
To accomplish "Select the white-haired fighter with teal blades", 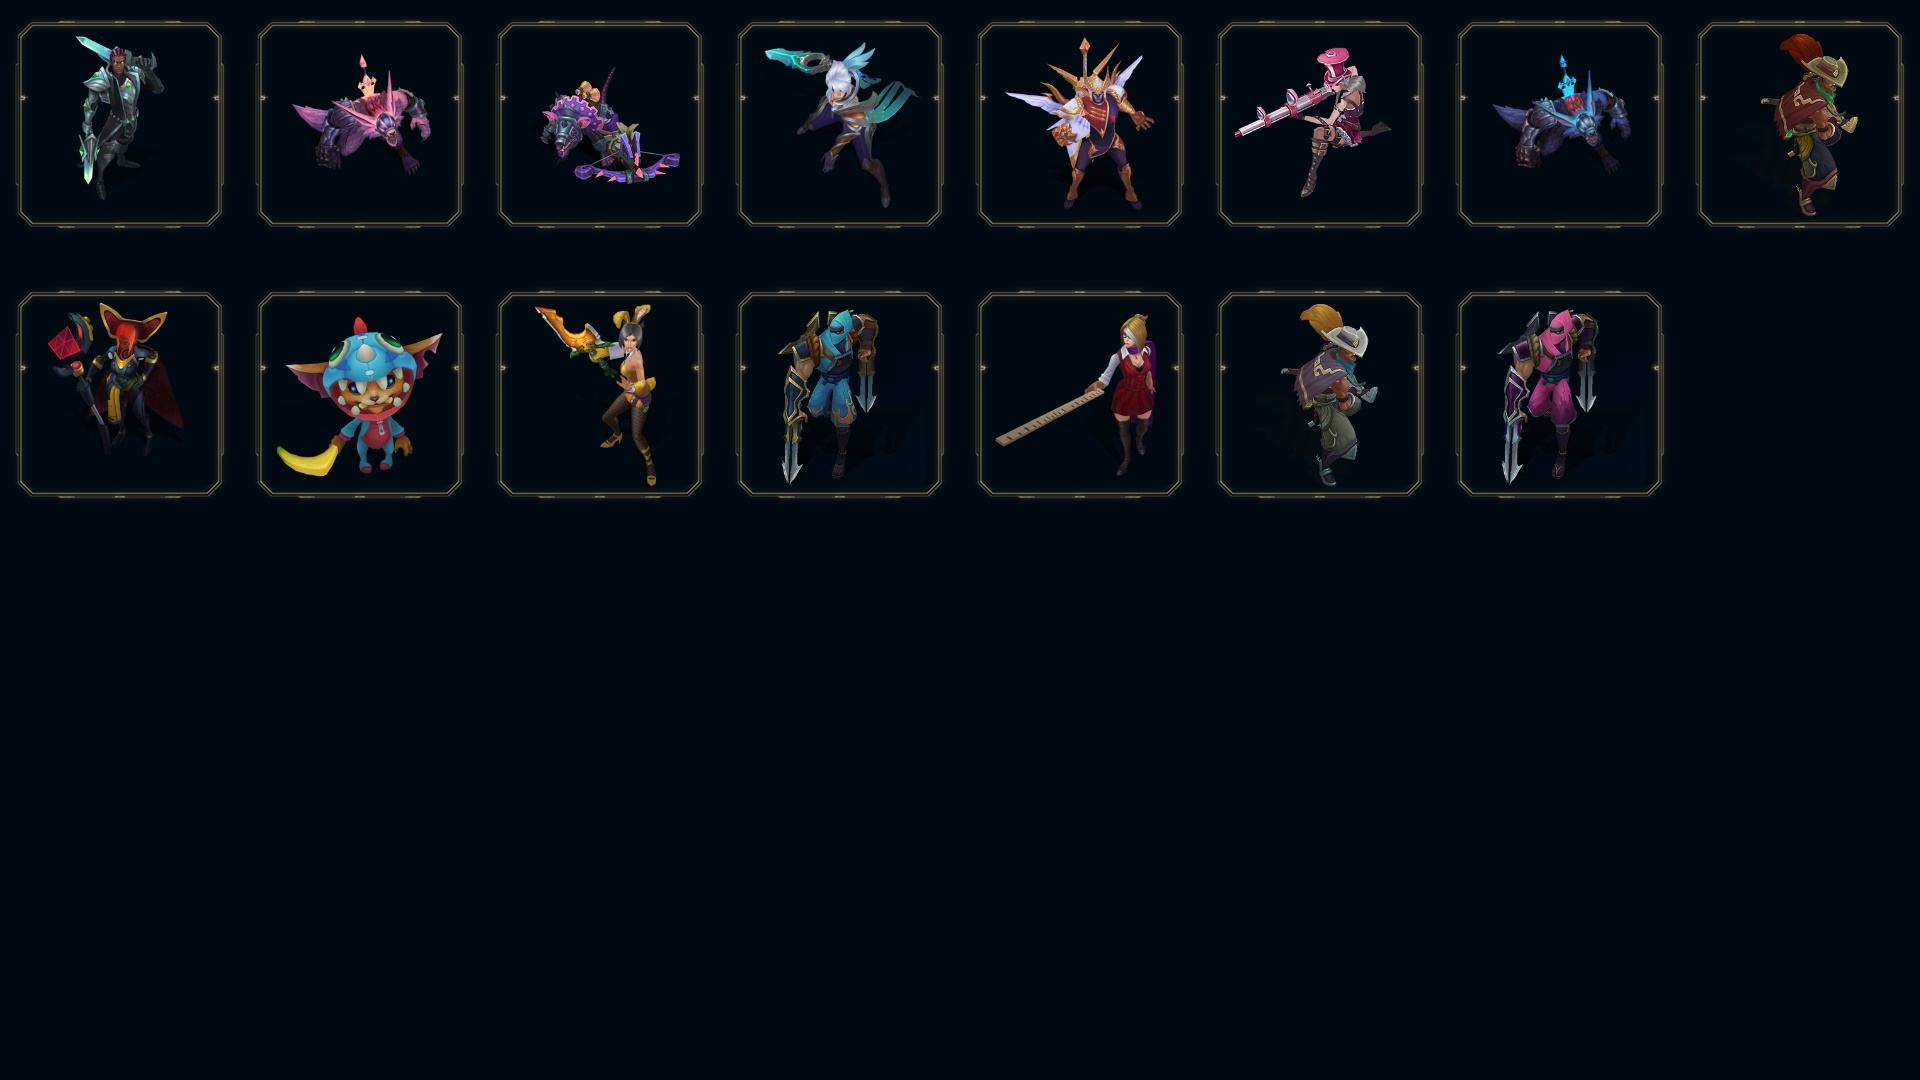I will click(x=840, y=125).
